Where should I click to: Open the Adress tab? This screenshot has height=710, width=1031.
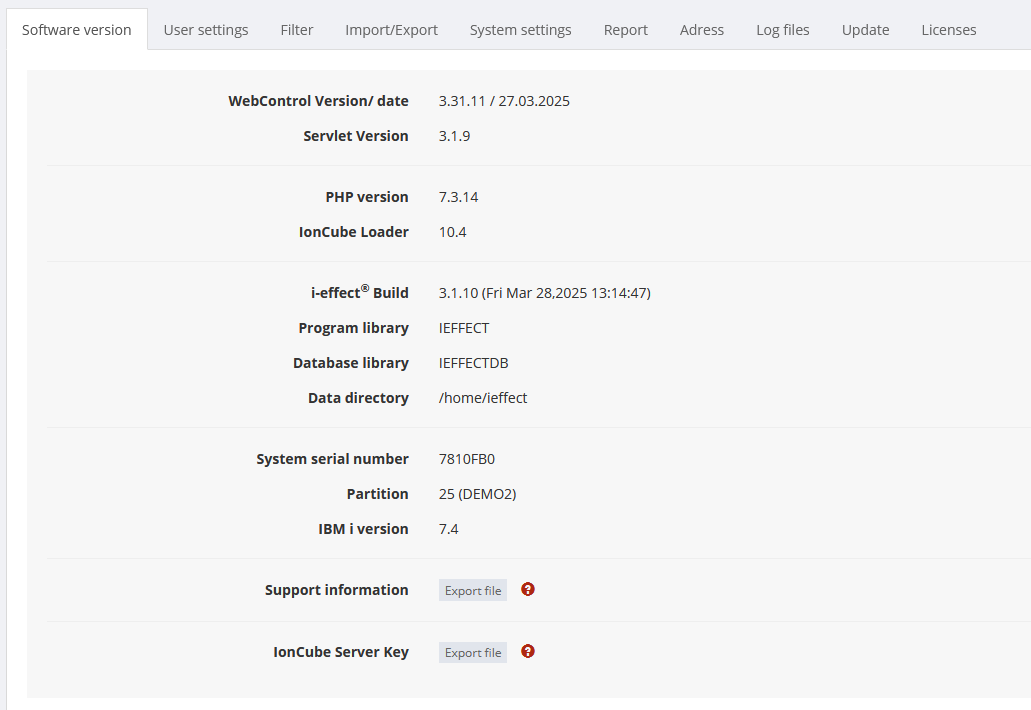[x=702, y=30]
